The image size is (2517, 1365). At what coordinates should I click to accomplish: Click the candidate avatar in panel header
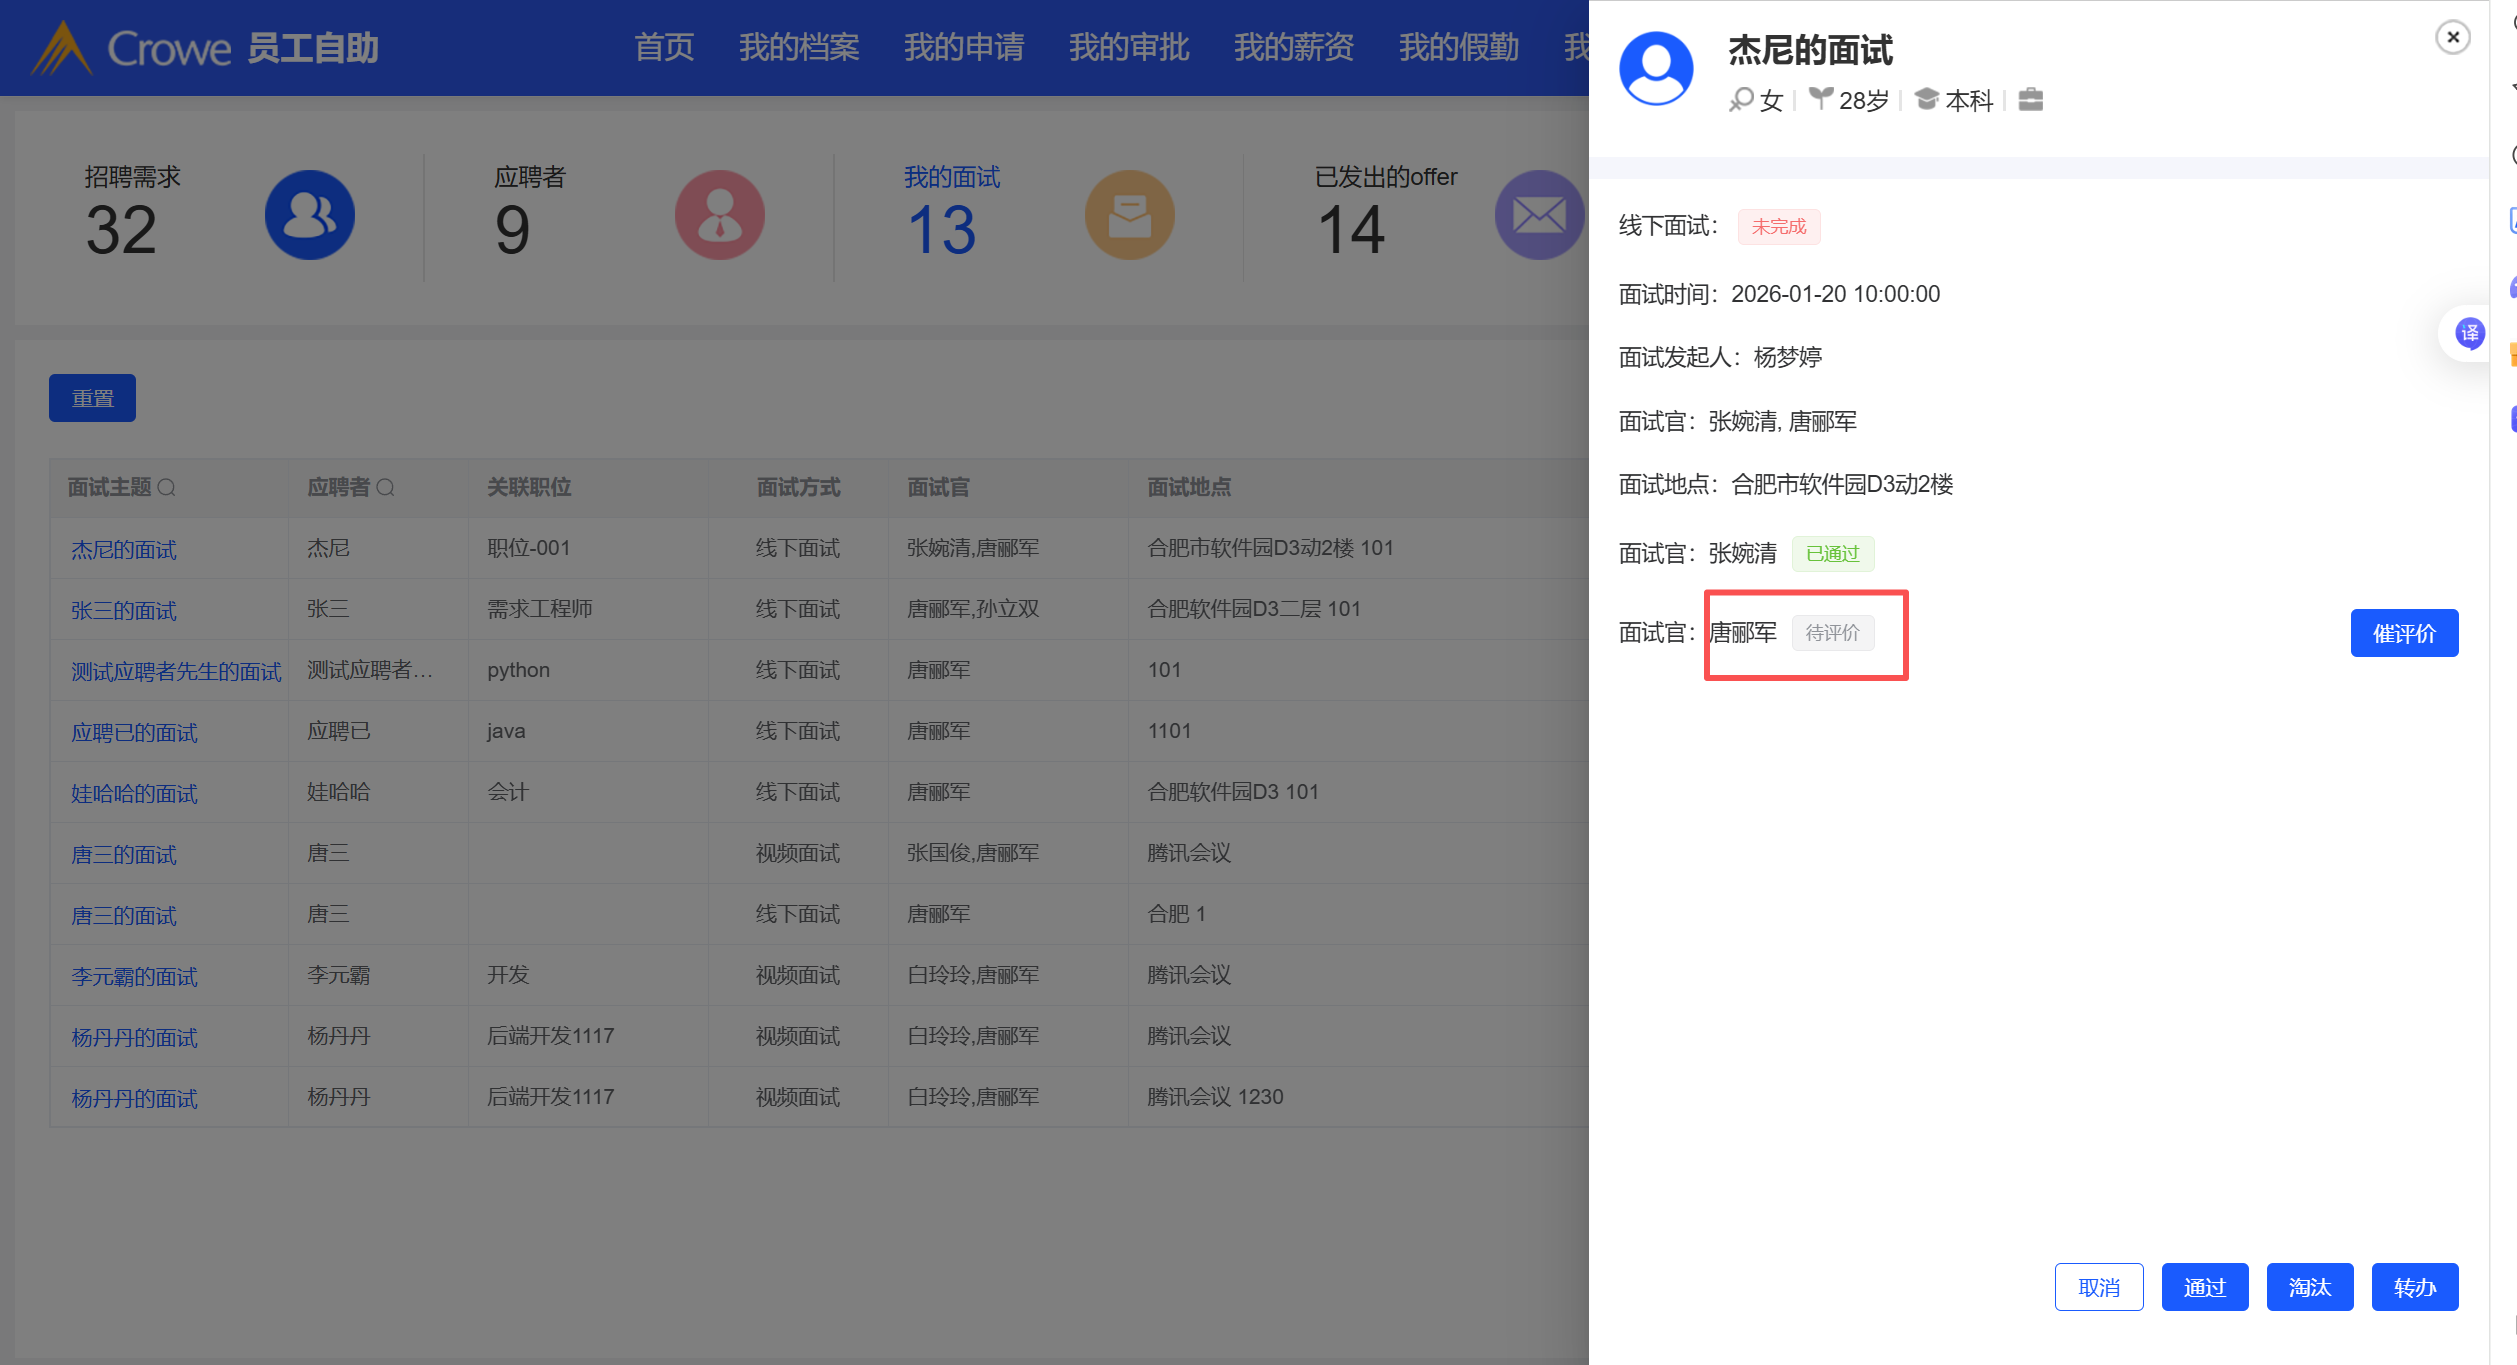coord(1656,68)
